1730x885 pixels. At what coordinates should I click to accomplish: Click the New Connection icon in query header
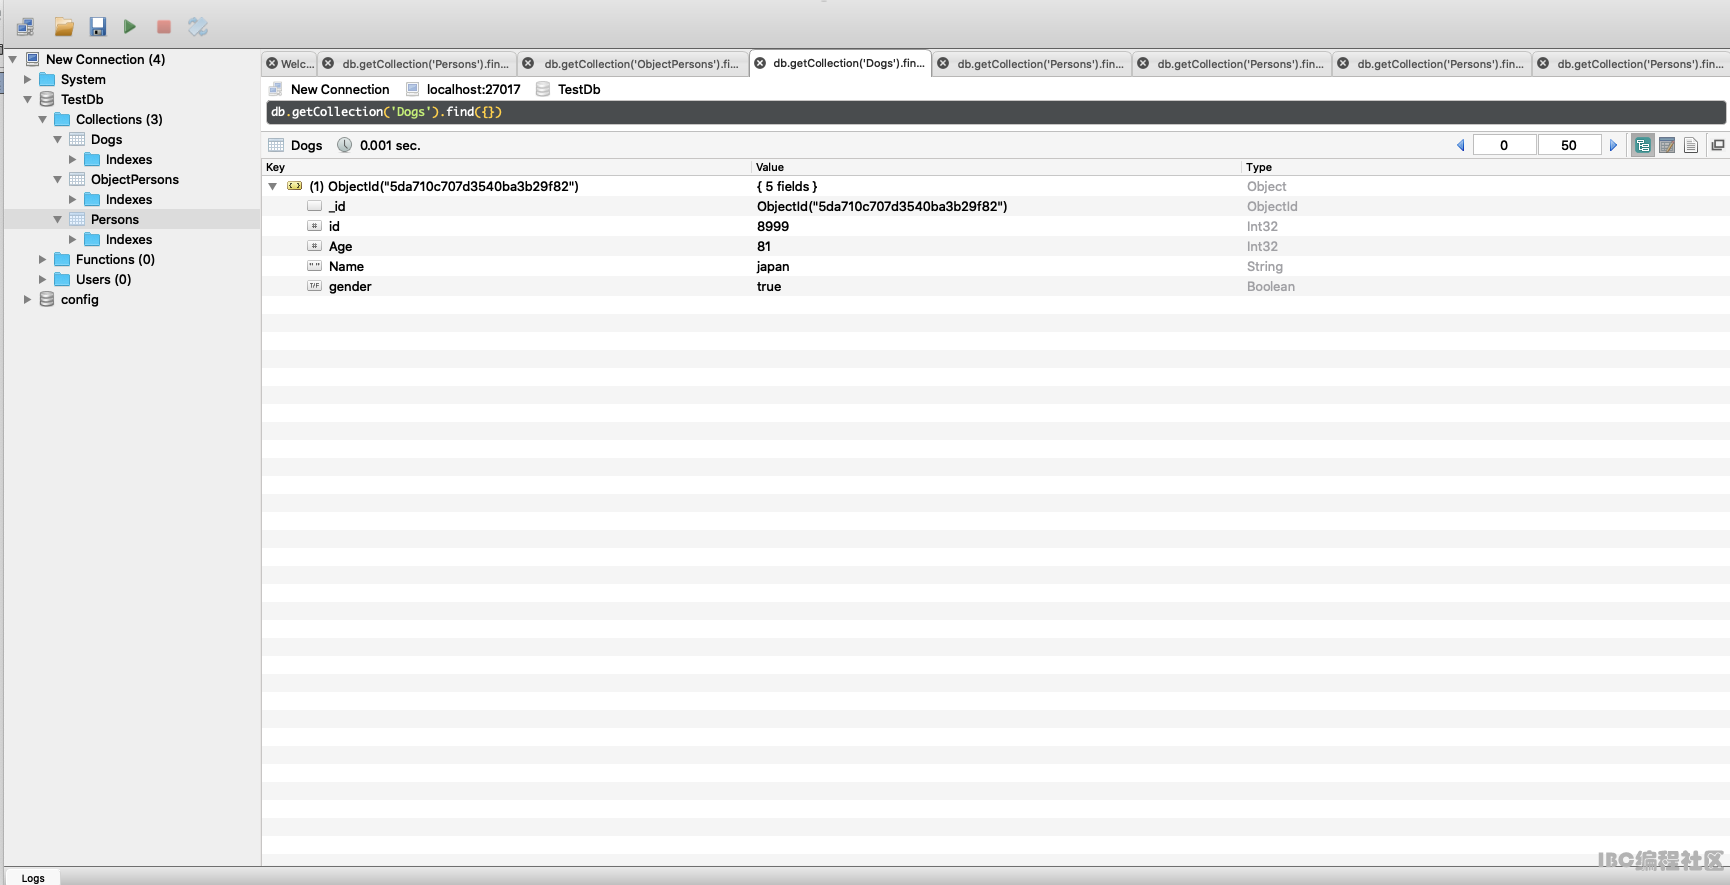275,89
